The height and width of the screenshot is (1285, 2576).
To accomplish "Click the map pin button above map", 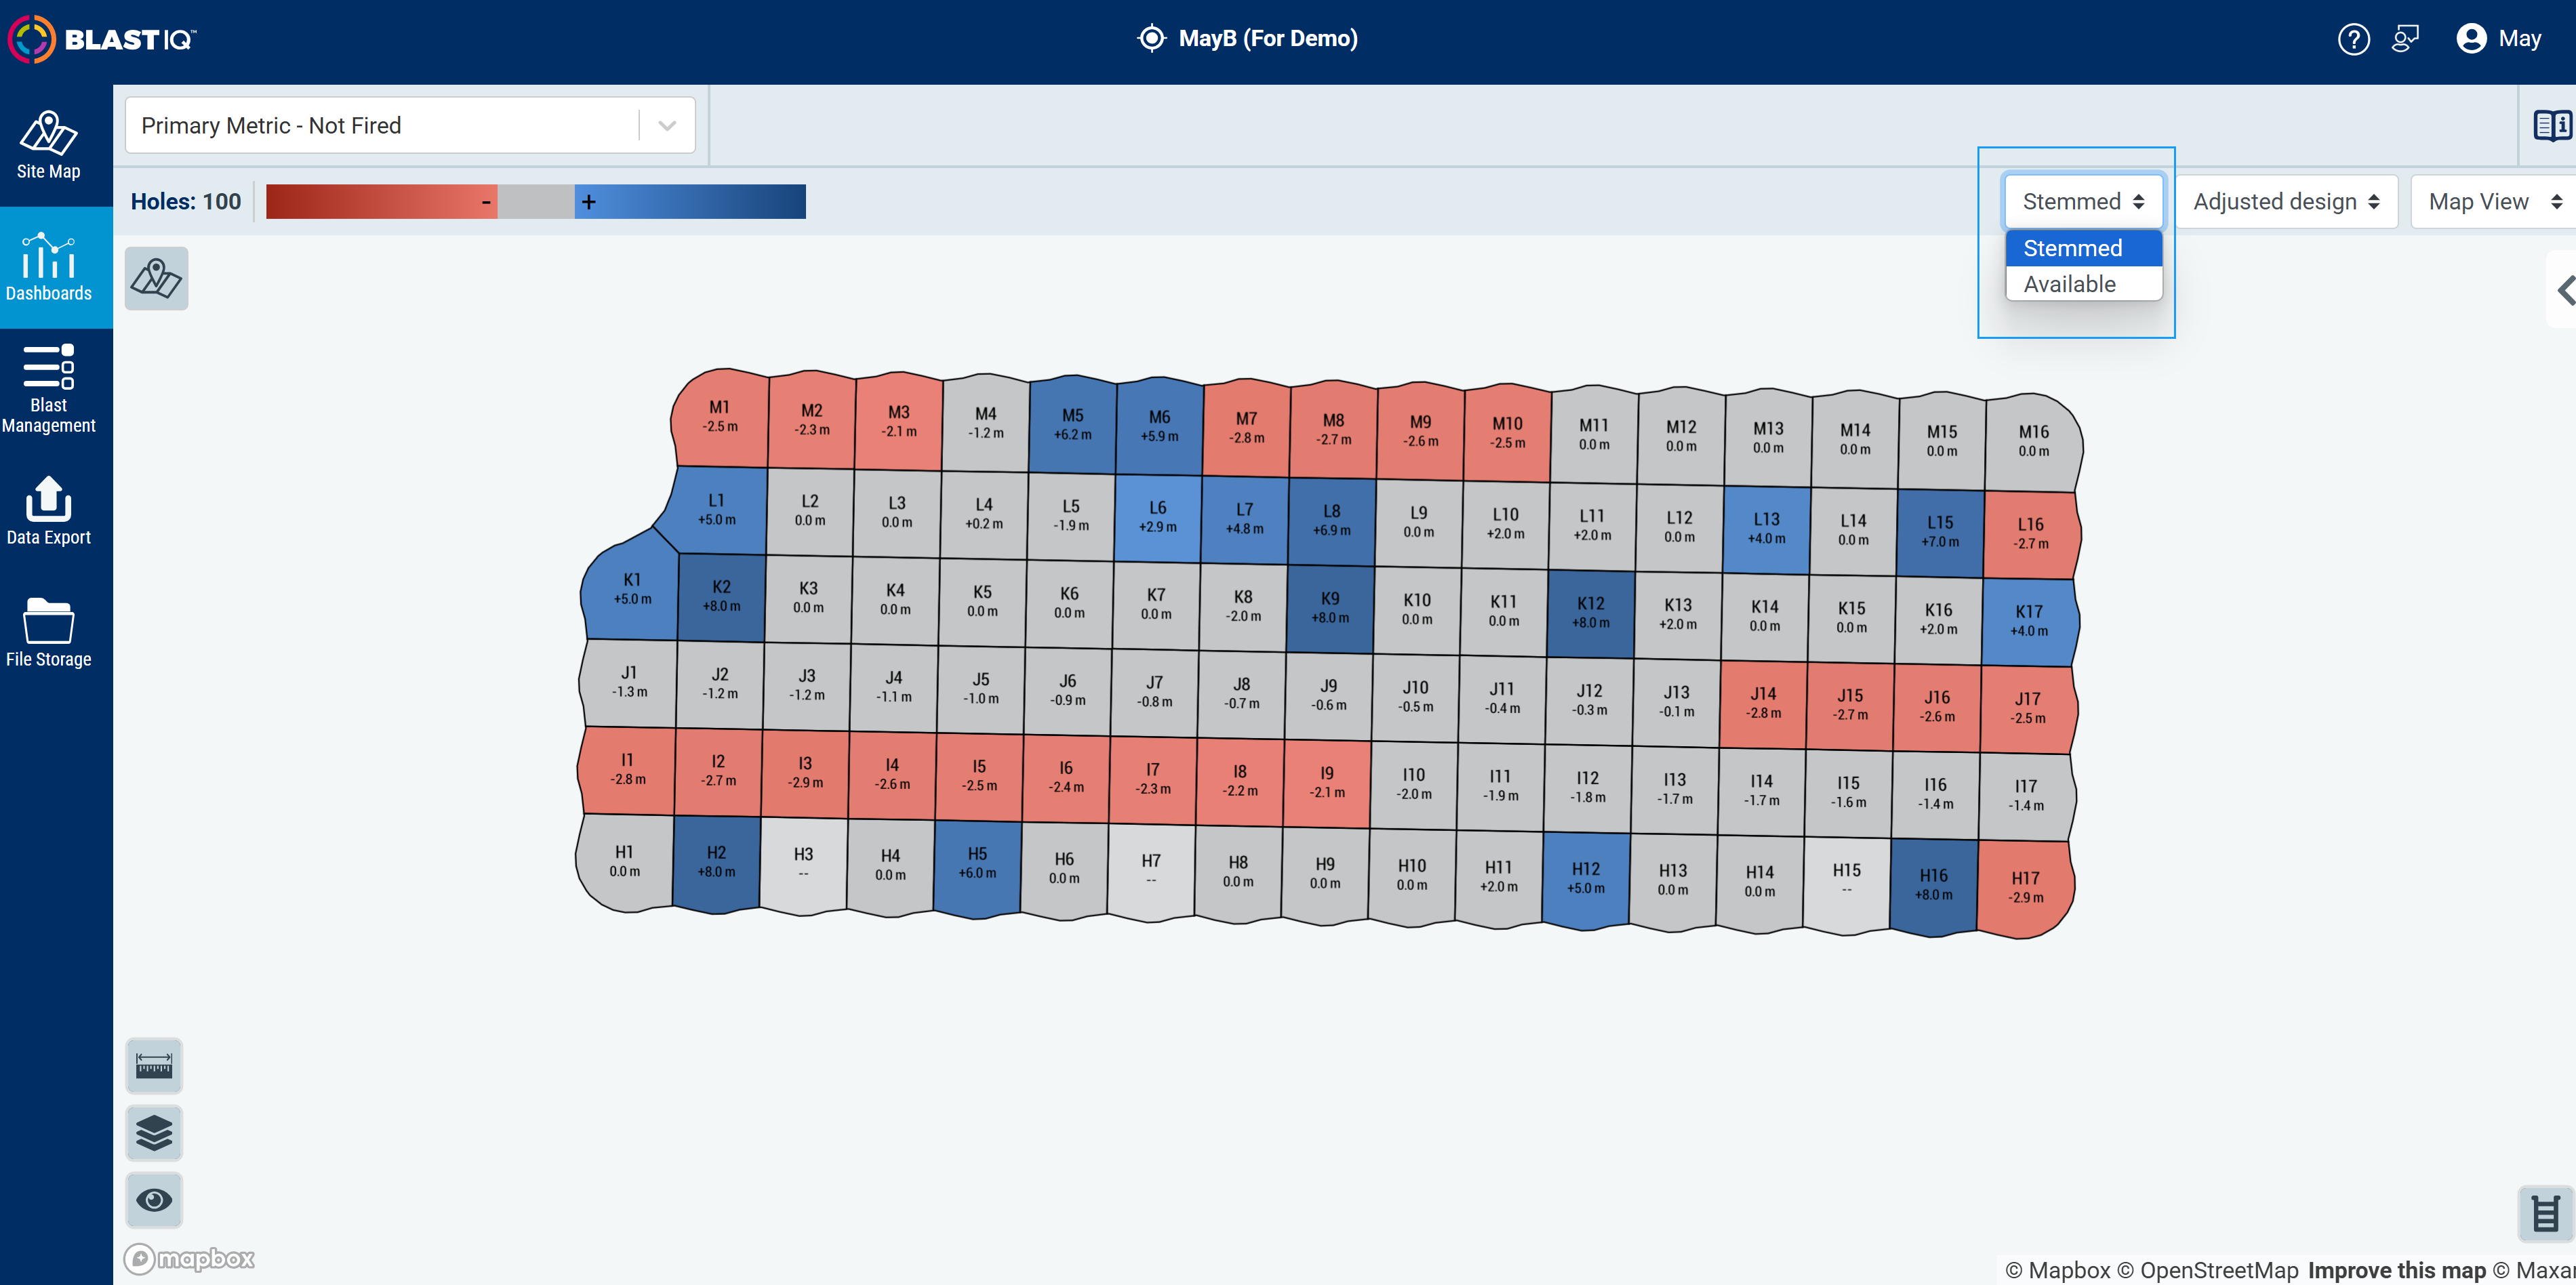I will point(156,278).
